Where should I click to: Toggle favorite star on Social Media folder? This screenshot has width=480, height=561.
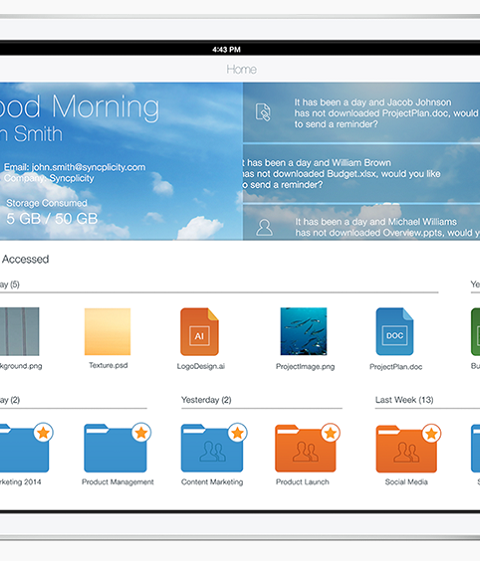pyautogui.click(x=431, y=434)
